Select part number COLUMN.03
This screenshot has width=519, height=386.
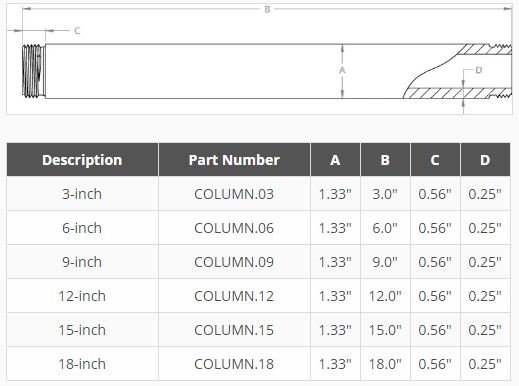pyautogui.click(x=234, y=194)
